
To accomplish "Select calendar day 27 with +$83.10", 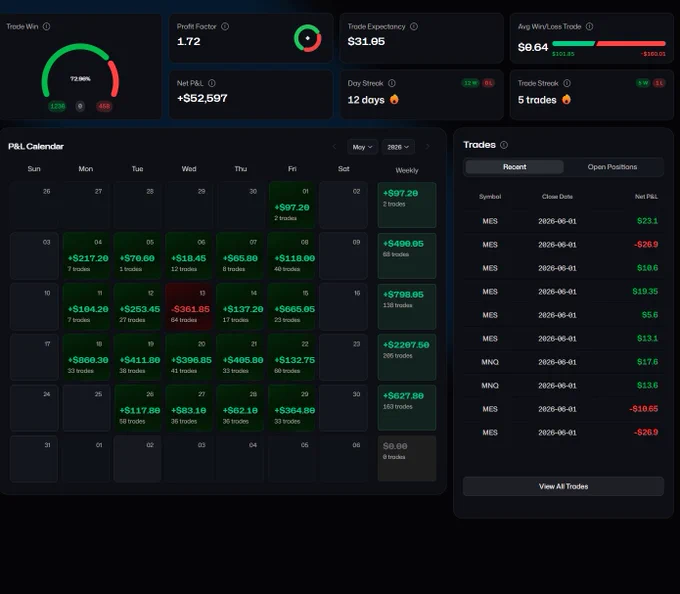I will click(189, 408).
